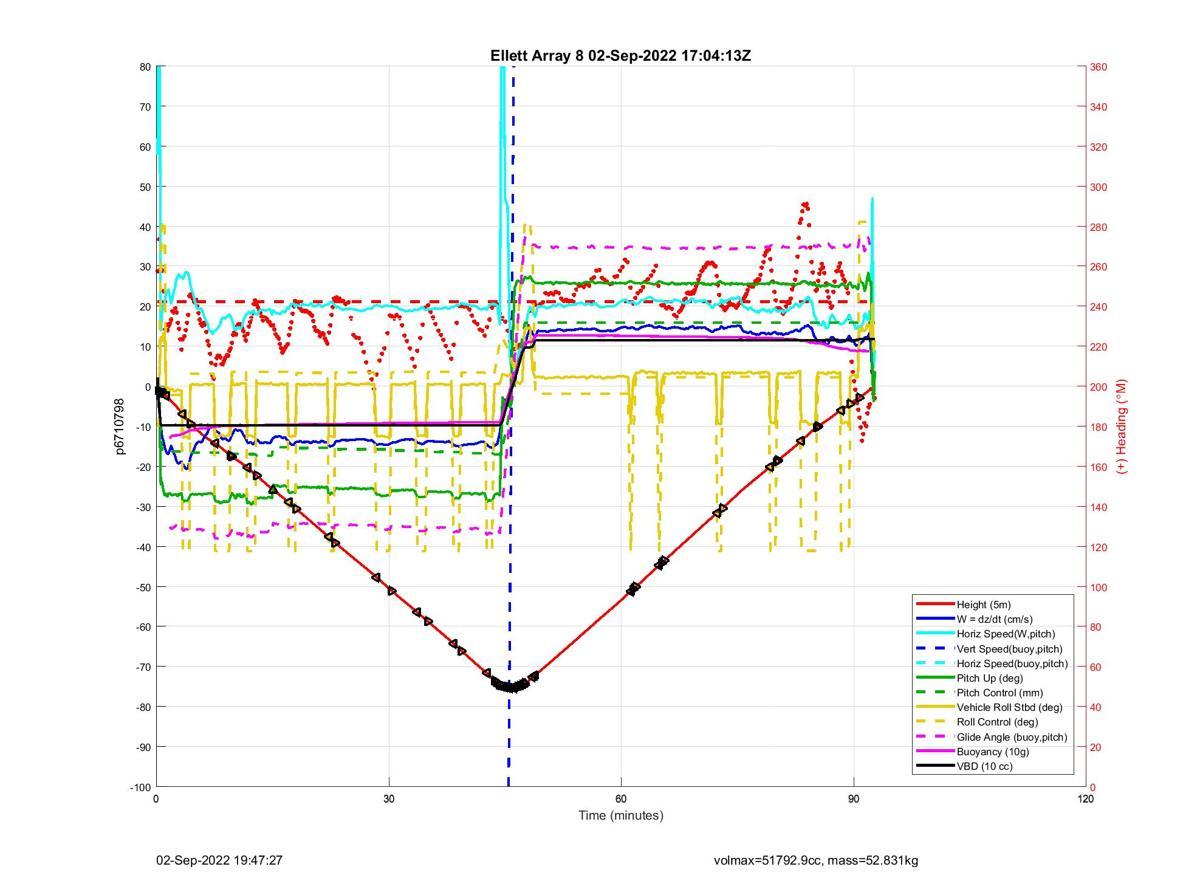
Task: Click the '-50' tick label
Action: pyautogui.click(x=142, y=587)
